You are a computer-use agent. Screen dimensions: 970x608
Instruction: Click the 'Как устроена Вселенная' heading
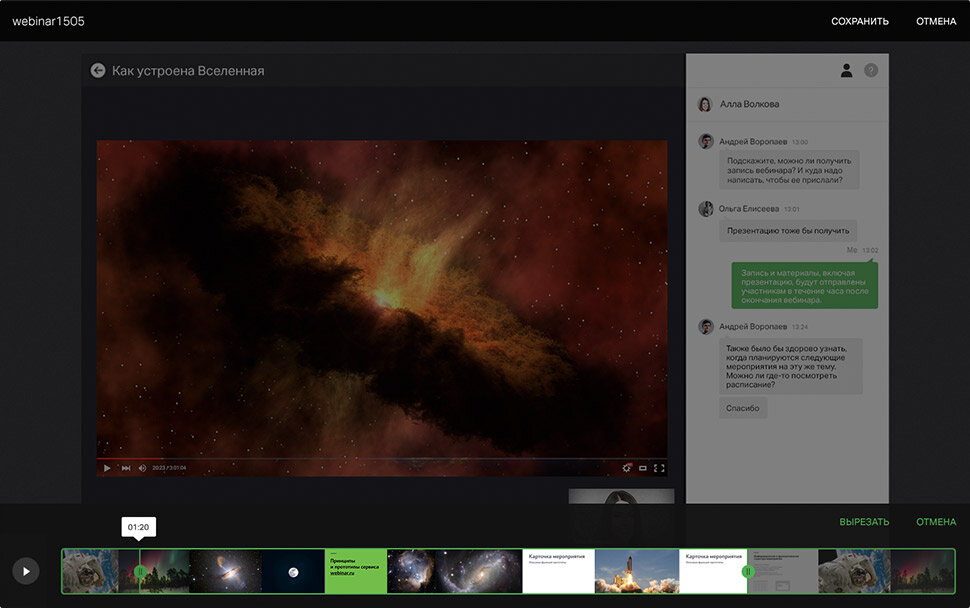(x=188, y=71)
